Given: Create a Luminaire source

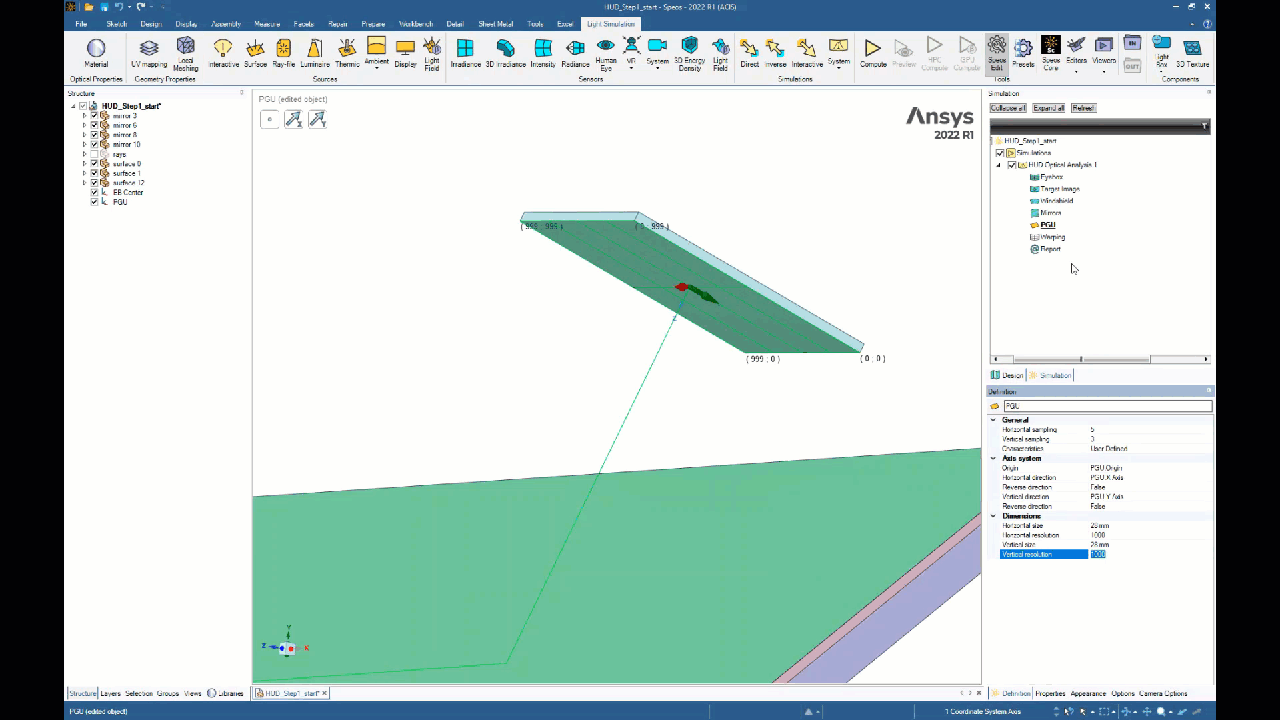Looking at the screenshot, I should tap(315, 54).
